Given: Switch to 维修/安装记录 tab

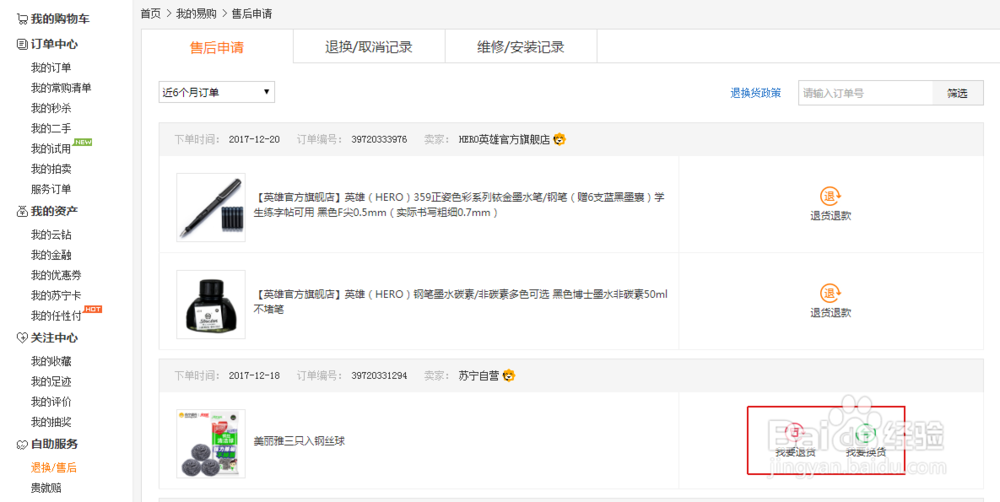Looking at the screenshot, I should (x=521, y=47).
